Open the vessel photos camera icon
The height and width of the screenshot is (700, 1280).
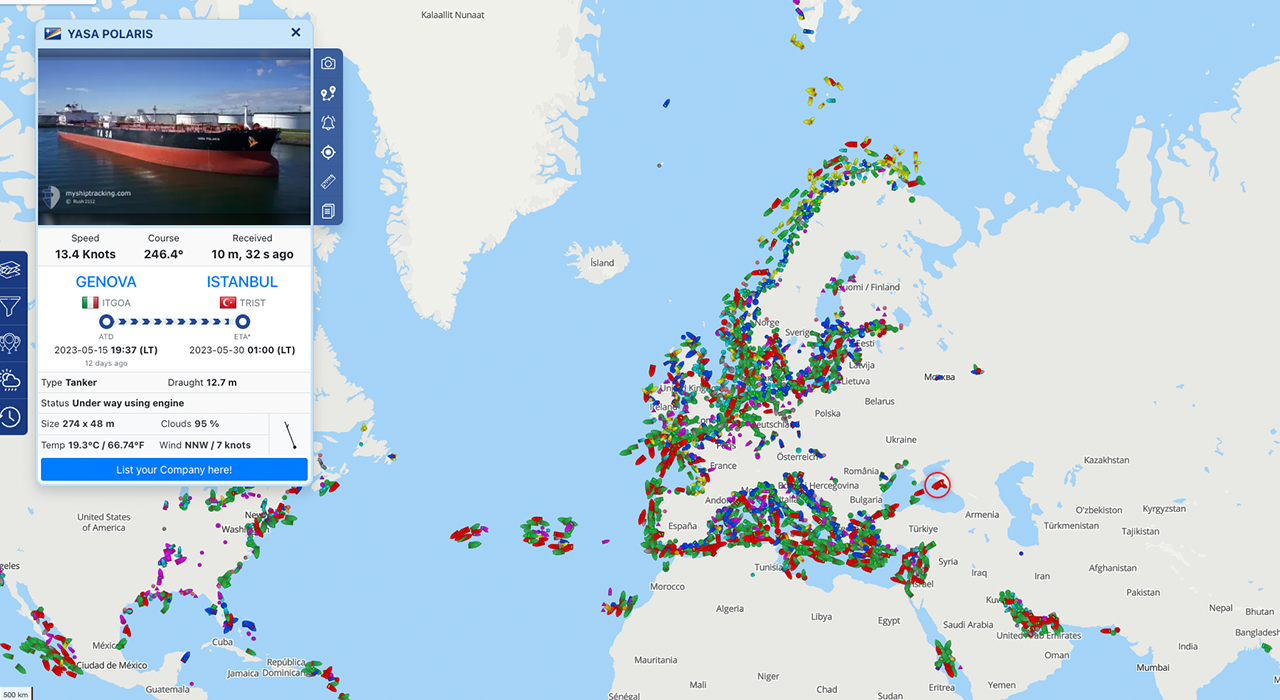pyautogui.click(x=328, y=63)
